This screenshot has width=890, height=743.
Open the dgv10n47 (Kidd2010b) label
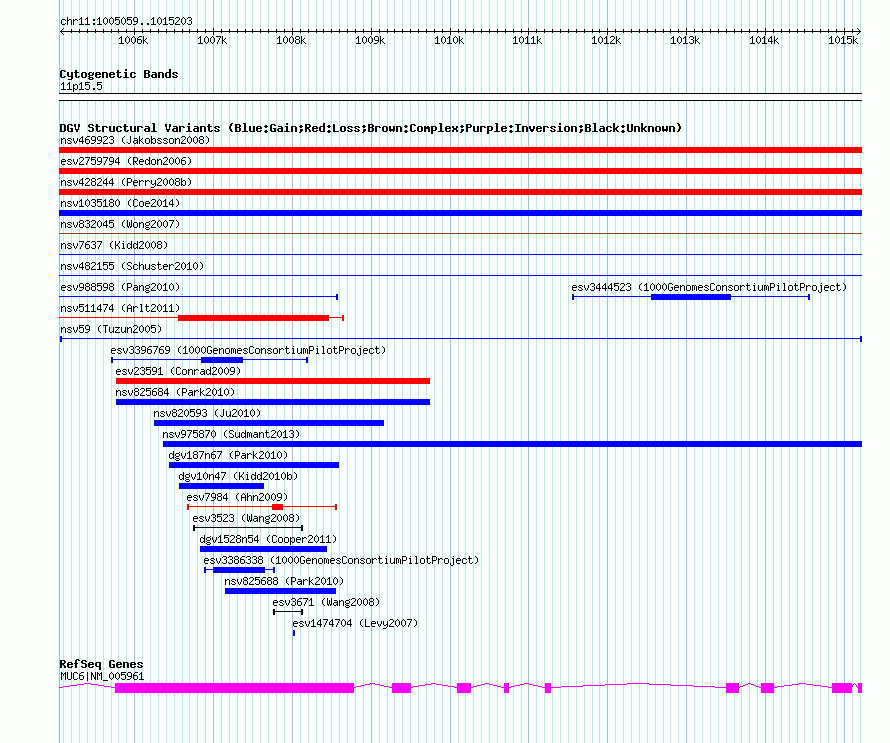pyautogui.click(x=238, y=476)
